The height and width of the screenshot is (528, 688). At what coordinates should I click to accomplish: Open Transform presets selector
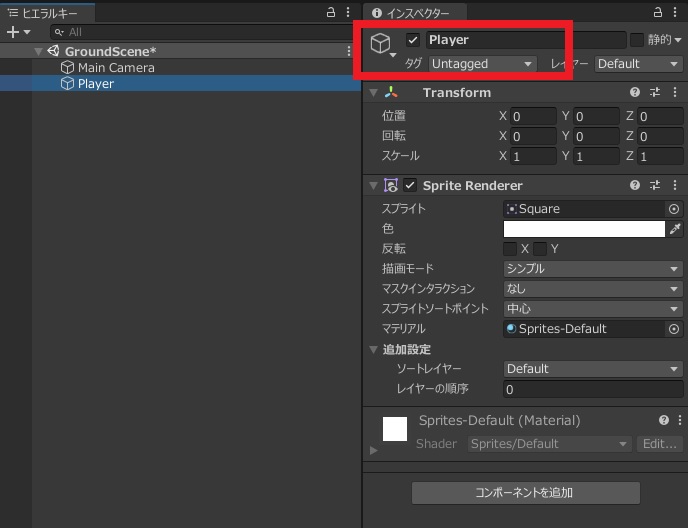pos(655,92)
